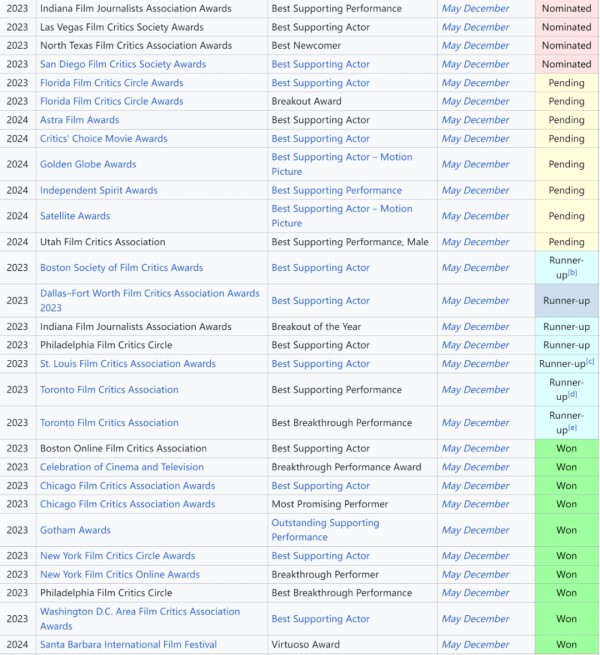The image size is (600, 655).
Task: Click Best Supporting Performance in Independent Spirit row
Action: click(x=336, y=190)
